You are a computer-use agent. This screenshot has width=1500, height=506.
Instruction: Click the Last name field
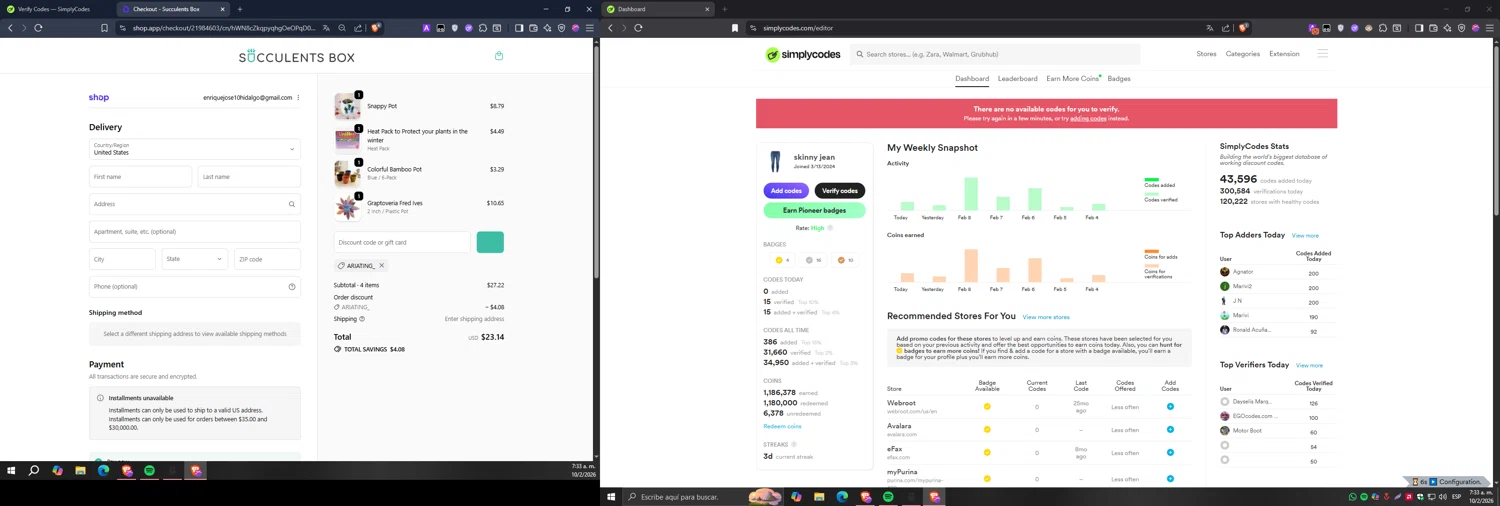click(249, 177)
